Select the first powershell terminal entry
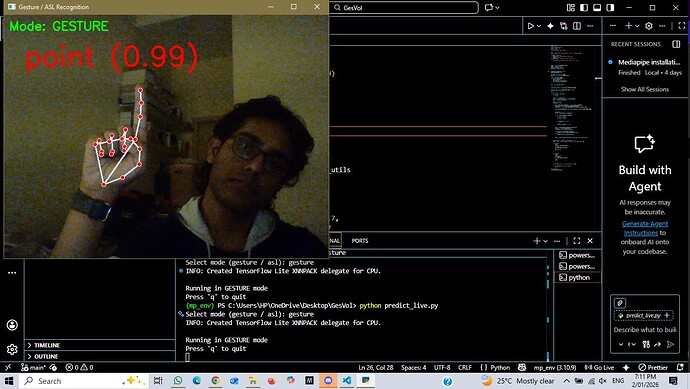The width and height of the screenshot is (690, 389). 577,255
